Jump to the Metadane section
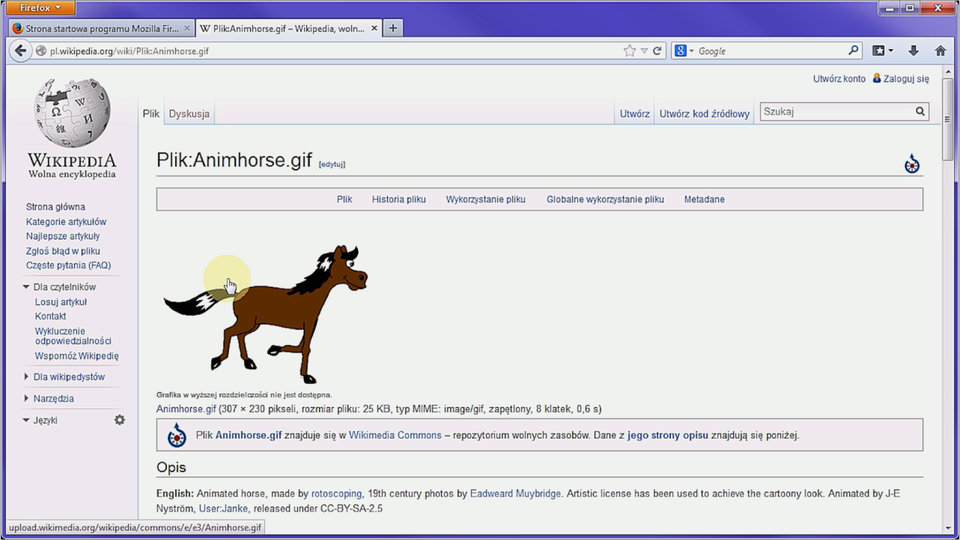The width and height of the screenshot is (960, 540). click(x=704, y=200)
